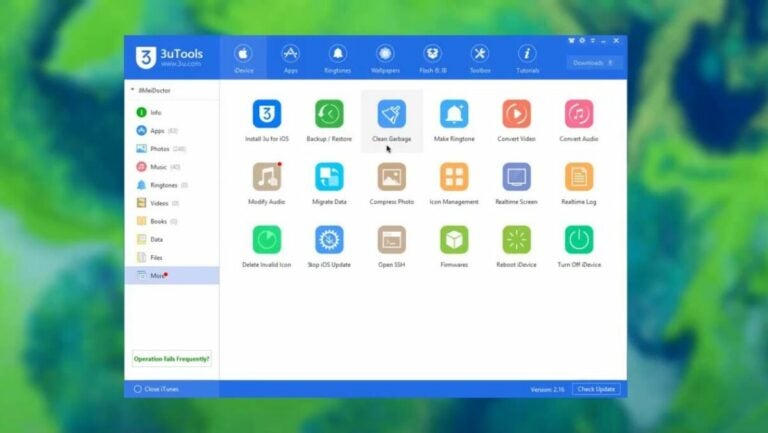Select Ringtones in the sidebar
Screen dimensions: 768x433
(171, 185)
